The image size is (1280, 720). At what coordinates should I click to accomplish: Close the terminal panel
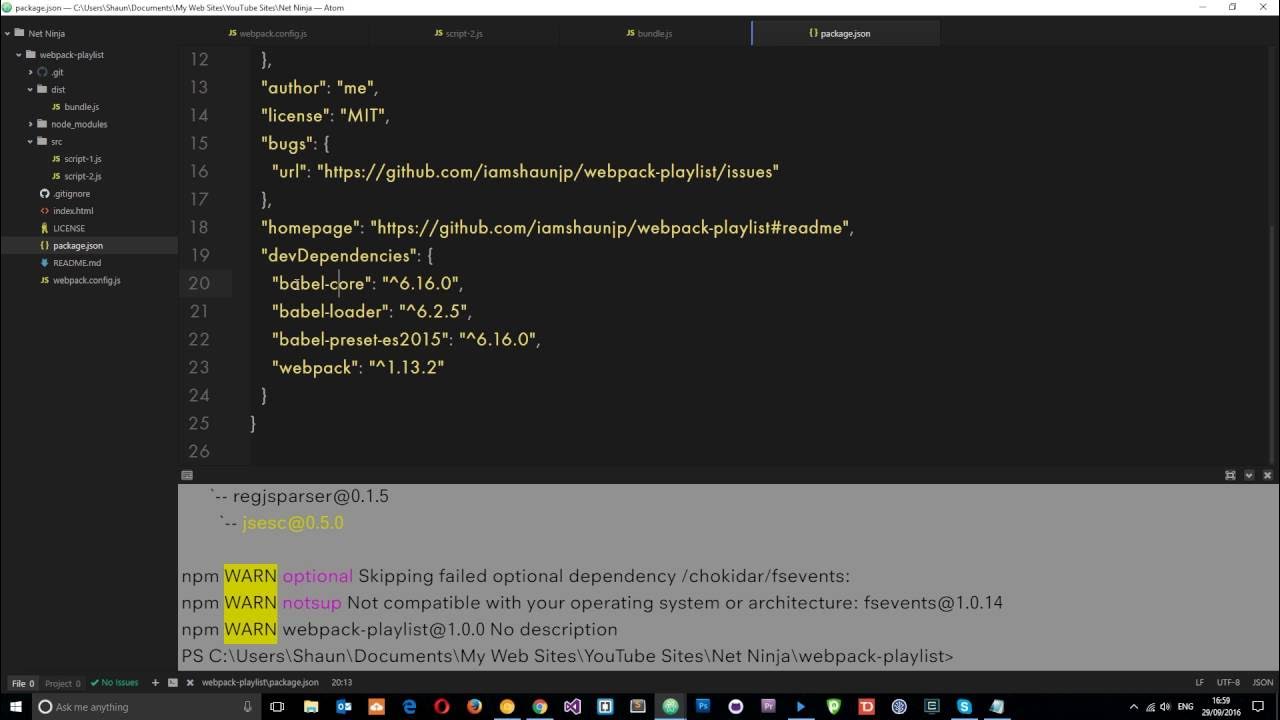pos(1268,475)
